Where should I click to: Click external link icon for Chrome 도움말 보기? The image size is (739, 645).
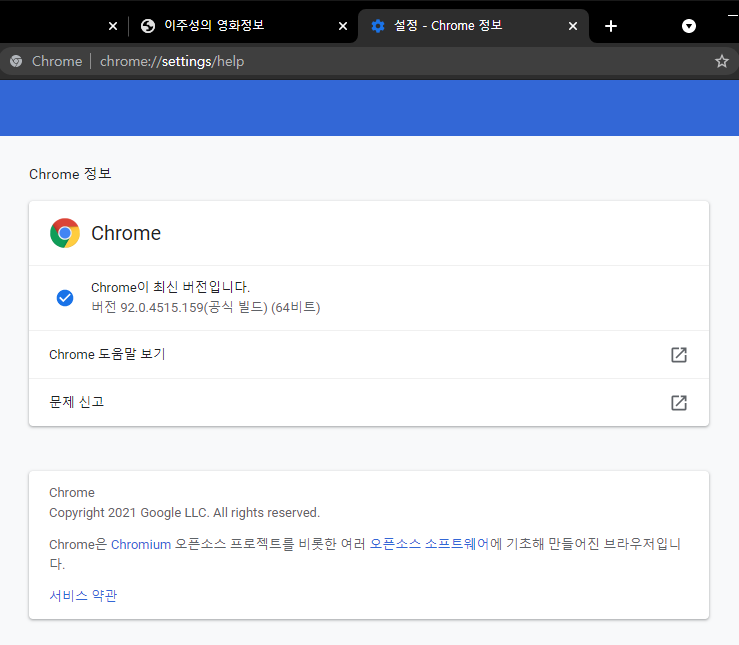(x=679, y=355)
